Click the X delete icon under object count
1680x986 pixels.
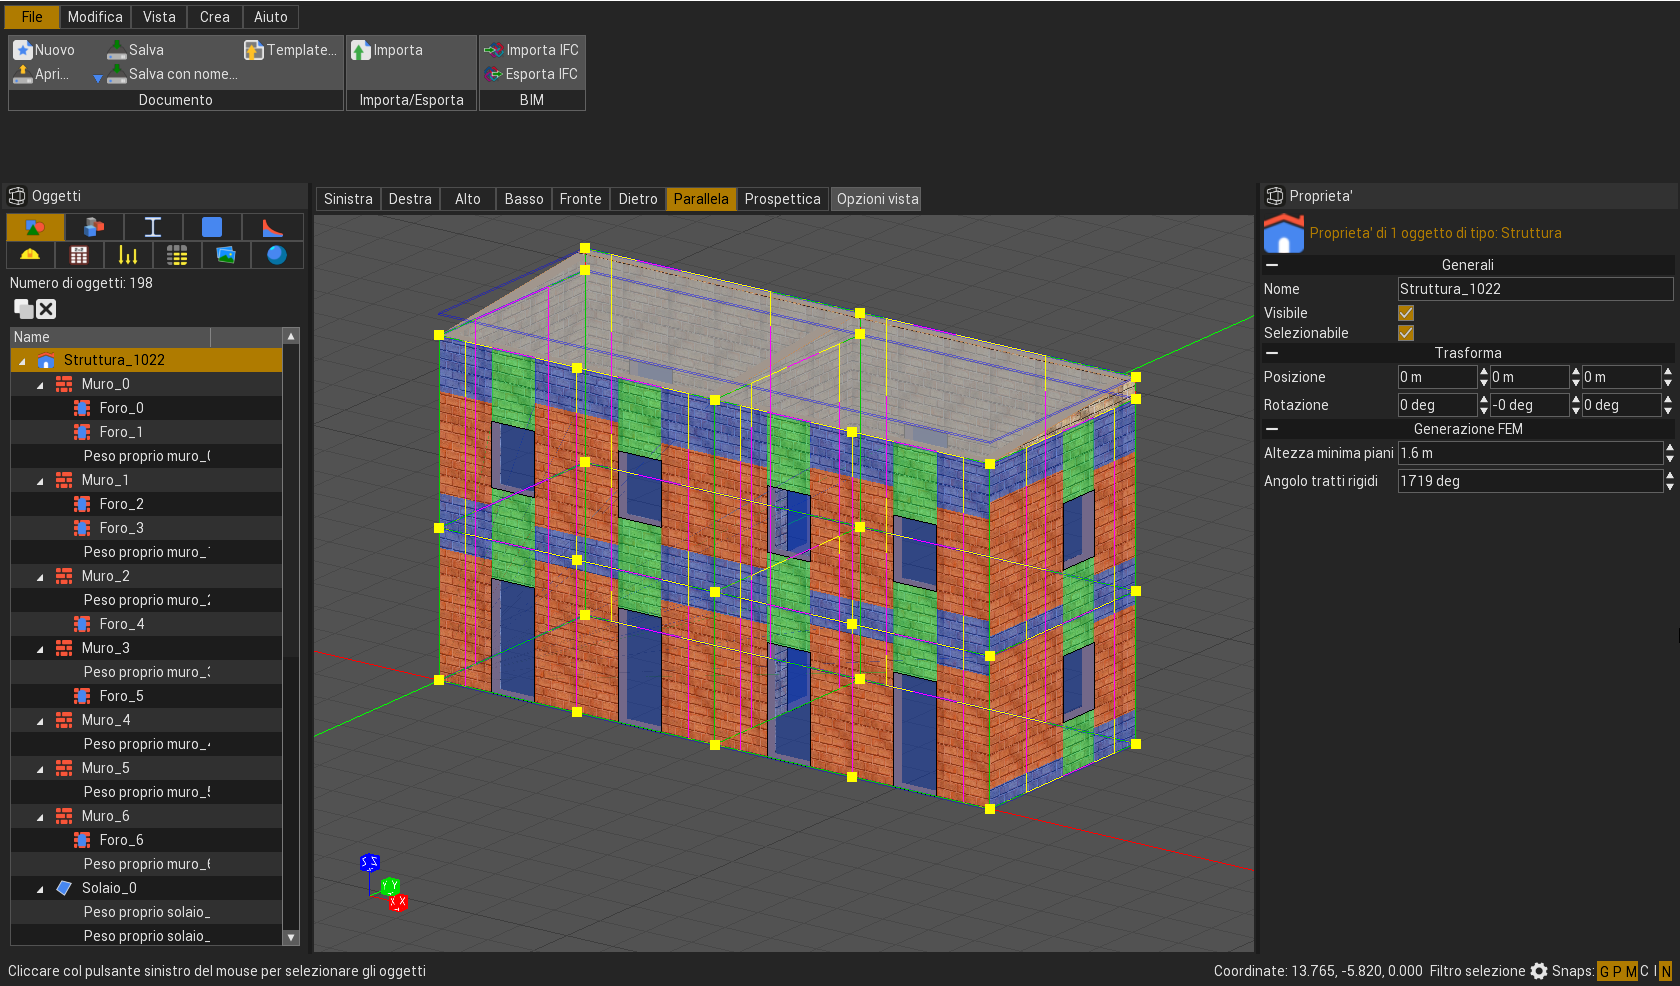[46, 309]
